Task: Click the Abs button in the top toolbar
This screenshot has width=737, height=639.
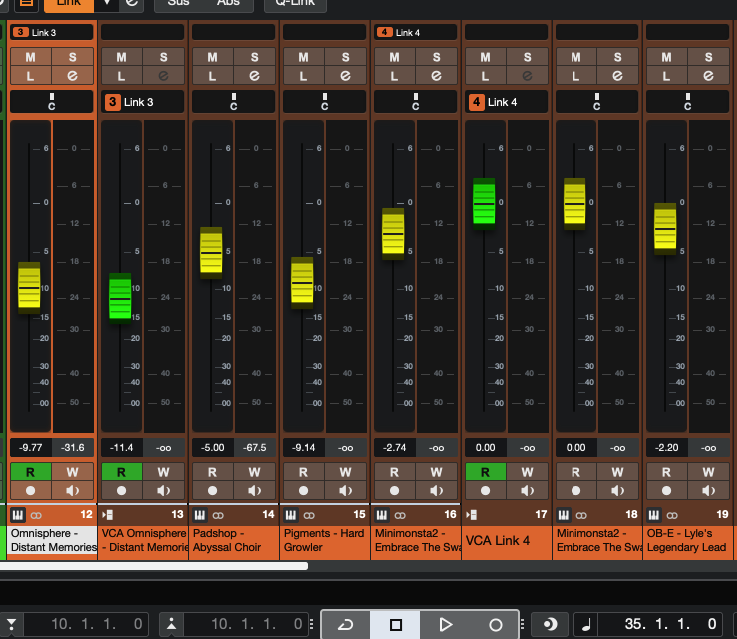Action: [x=228, y=4]
